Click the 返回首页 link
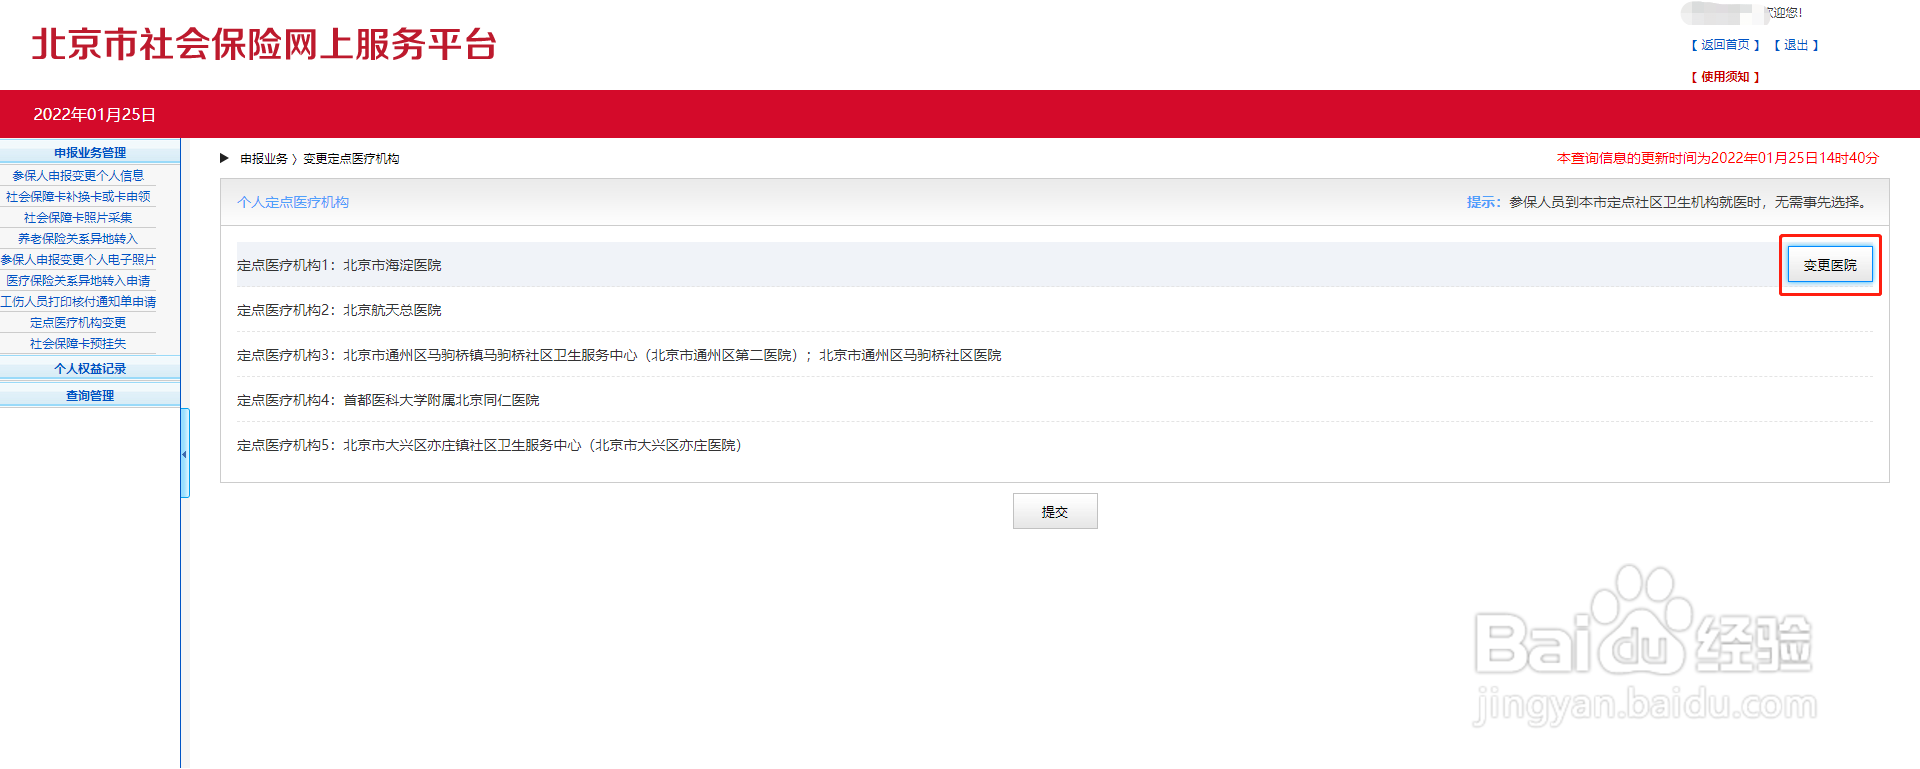Screen dimensions: 1920x769 pos(1725,45)
